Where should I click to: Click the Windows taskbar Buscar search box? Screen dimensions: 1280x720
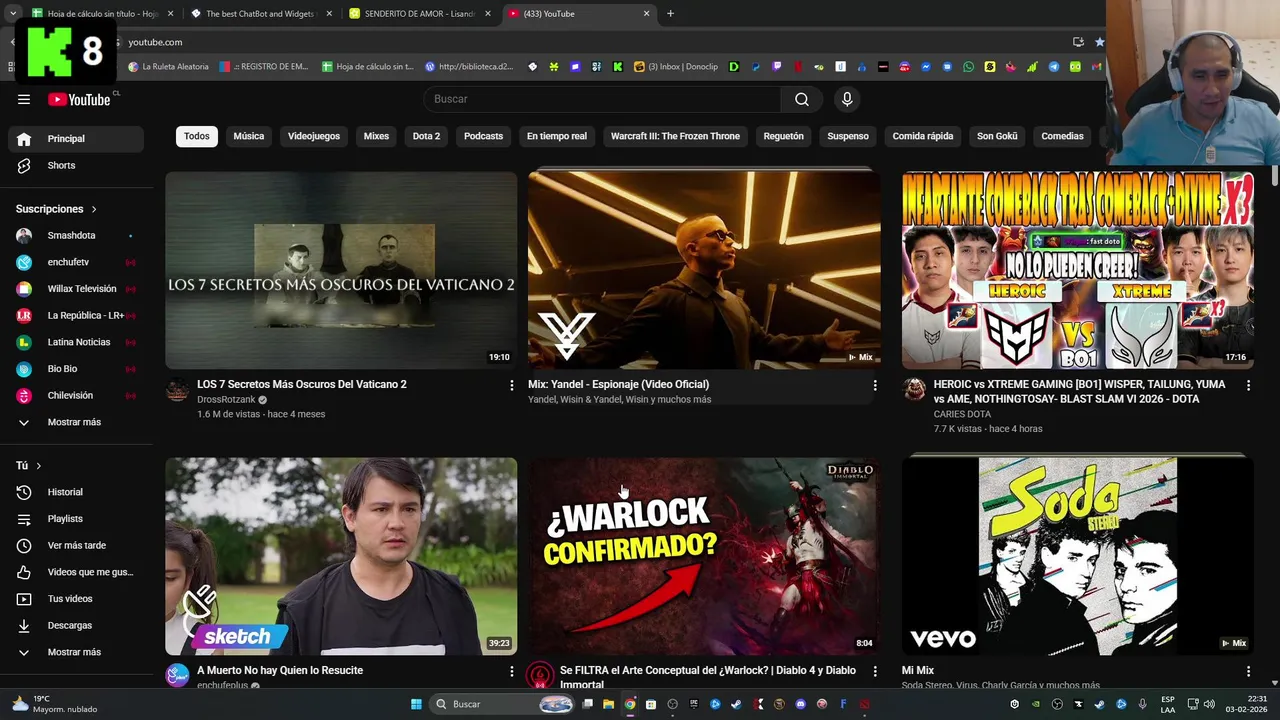click(x=502, y=704)
